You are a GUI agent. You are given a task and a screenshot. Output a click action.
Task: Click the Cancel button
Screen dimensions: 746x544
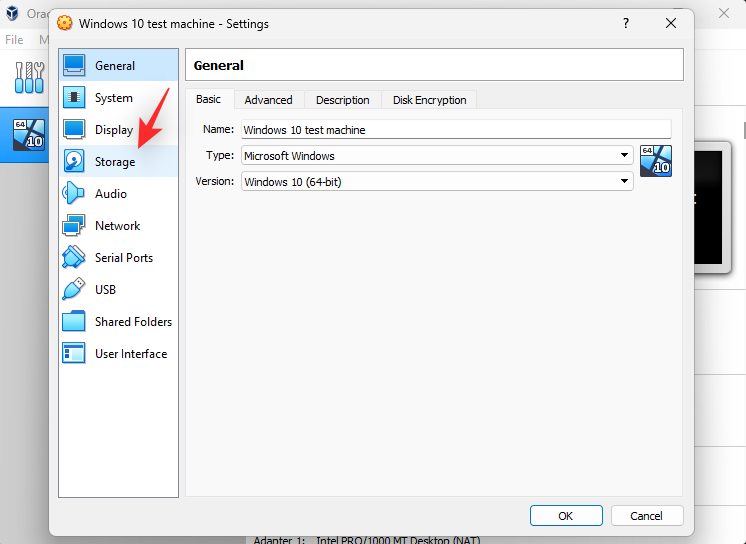point(647,516)
